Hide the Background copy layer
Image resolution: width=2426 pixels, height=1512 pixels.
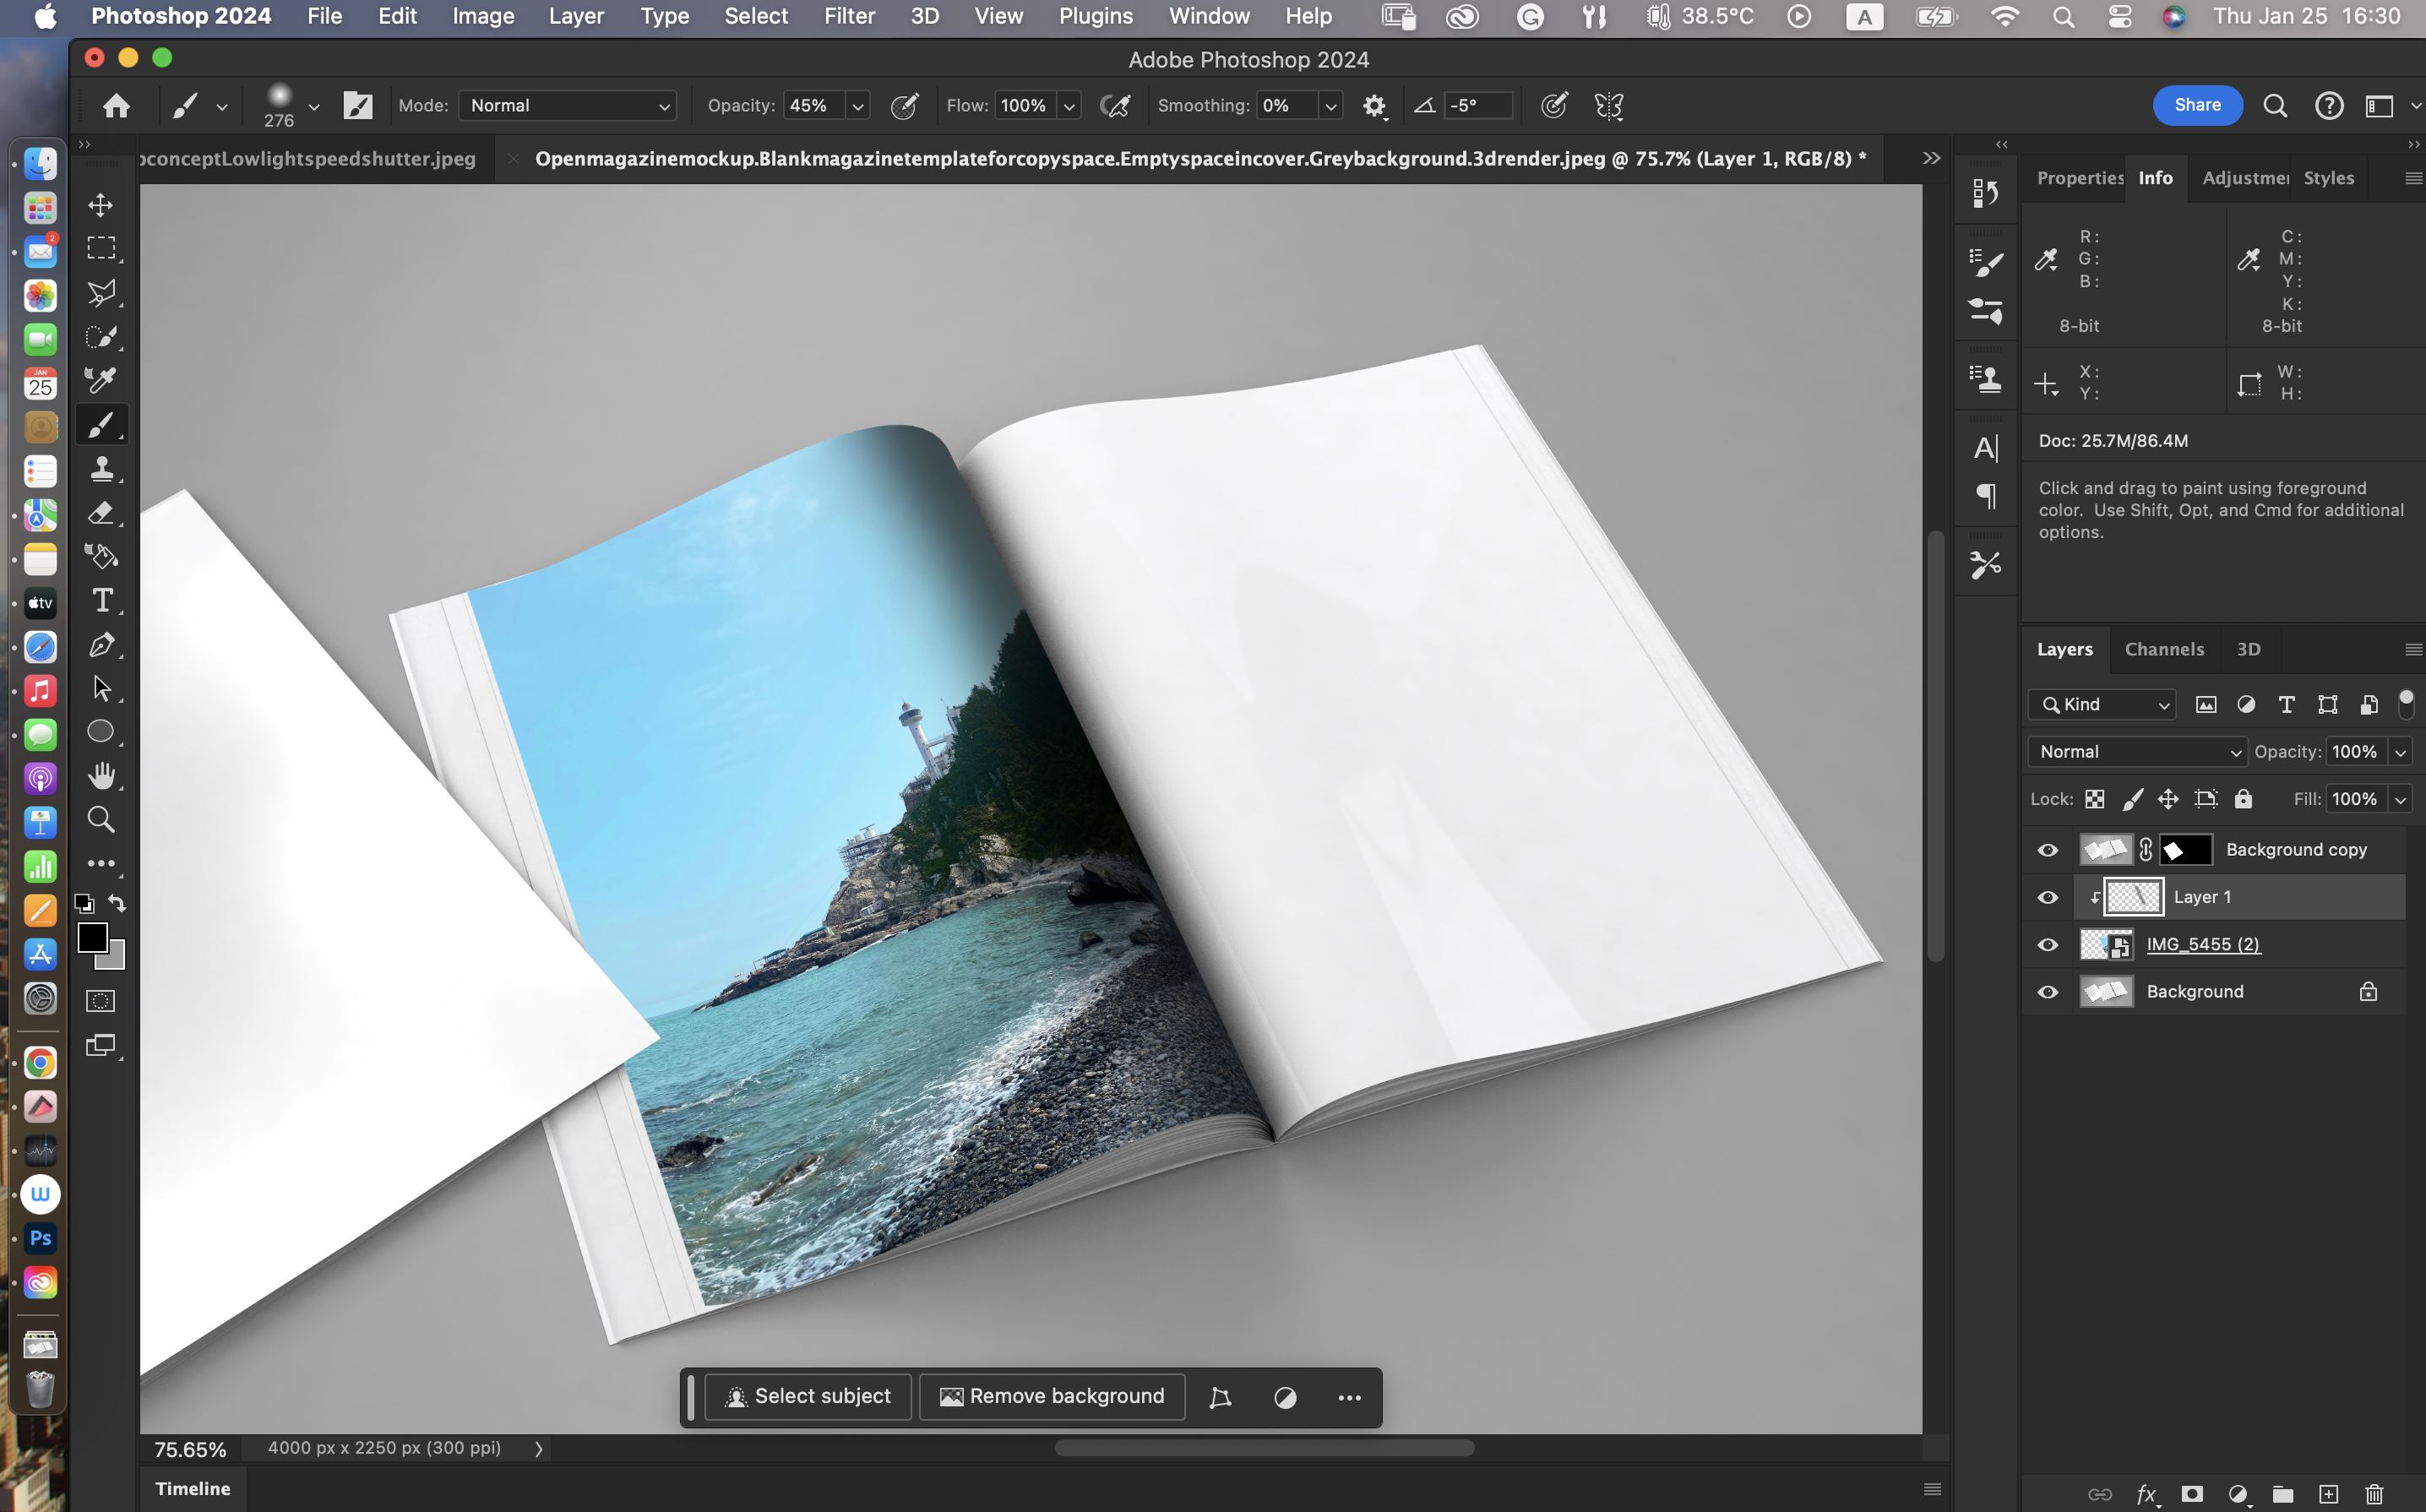click(2047, 850)
